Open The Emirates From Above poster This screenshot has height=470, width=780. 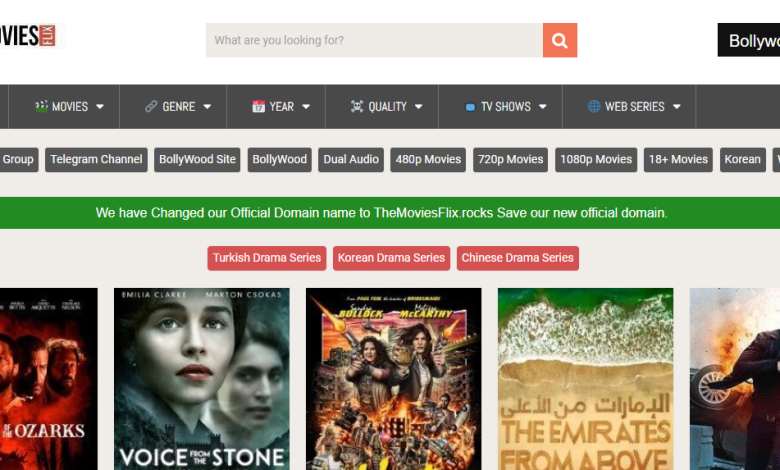585,379
